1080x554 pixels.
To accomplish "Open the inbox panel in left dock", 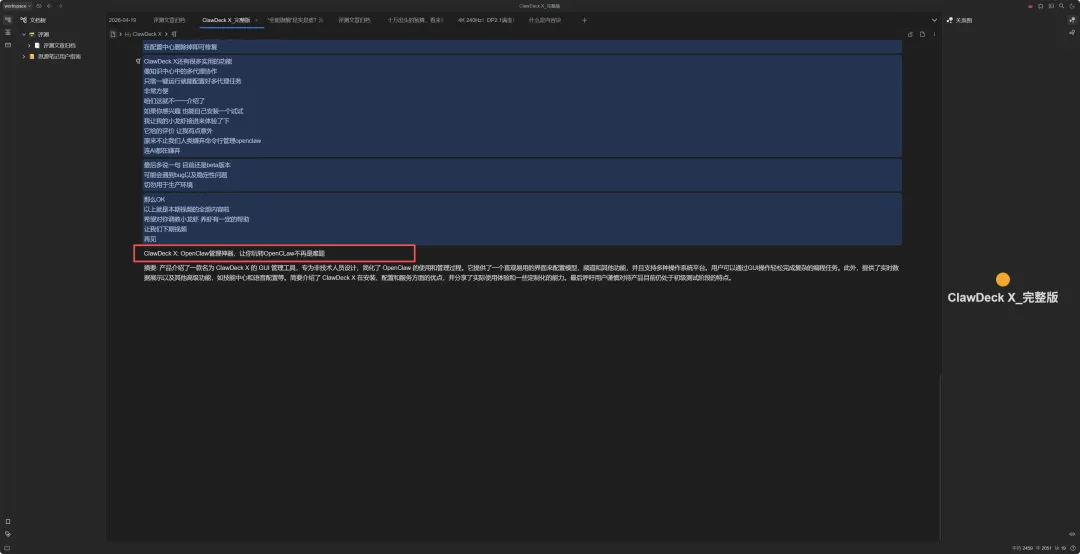I will click(8, 45).
